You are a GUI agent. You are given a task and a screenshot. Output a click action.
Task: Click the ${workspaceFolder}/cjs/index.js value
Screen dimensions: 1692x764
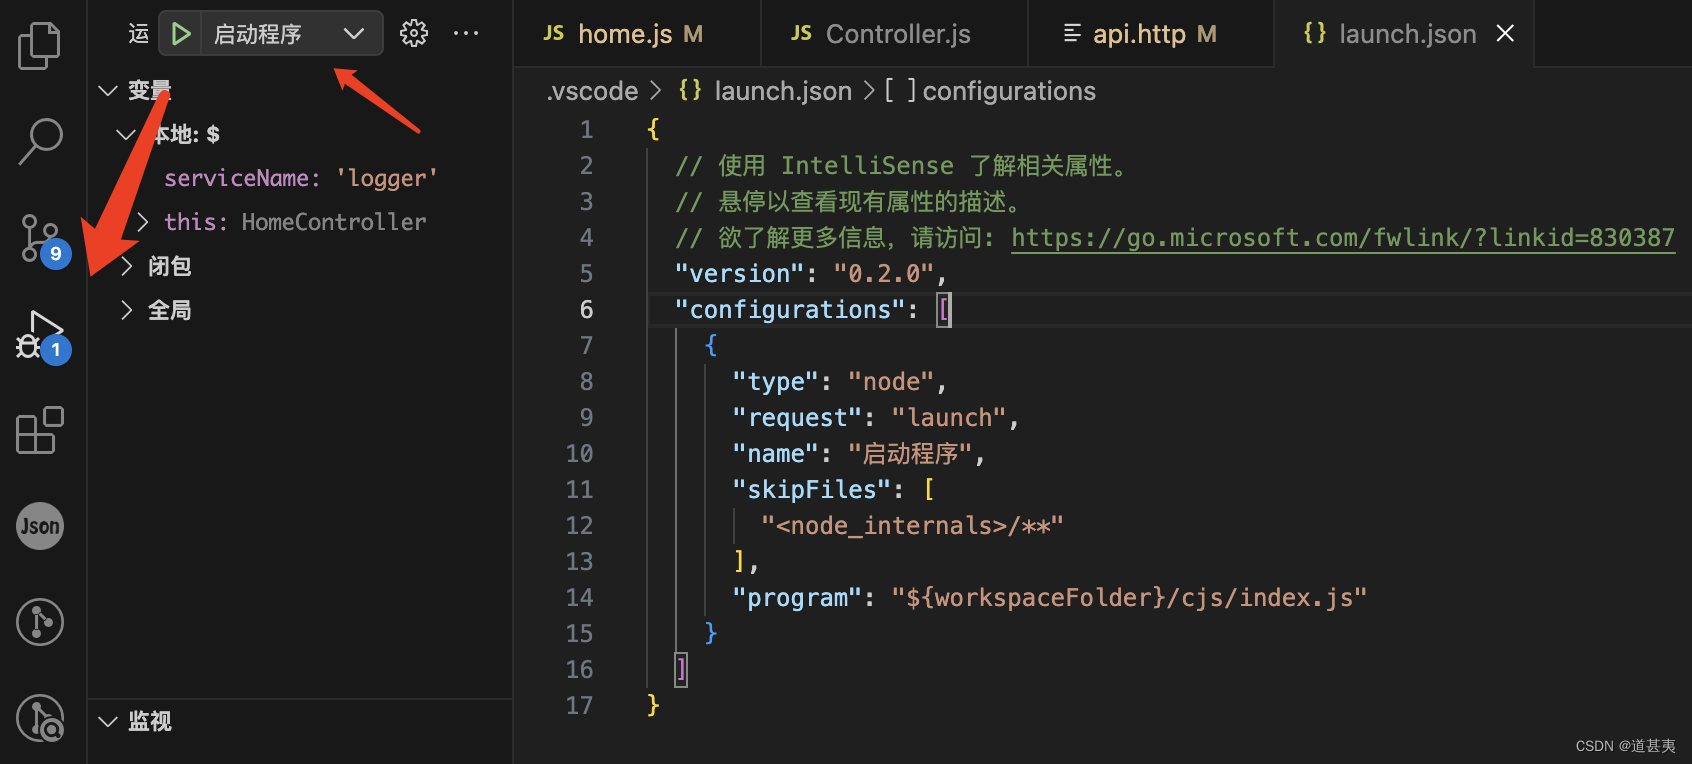coord(1129,597)
